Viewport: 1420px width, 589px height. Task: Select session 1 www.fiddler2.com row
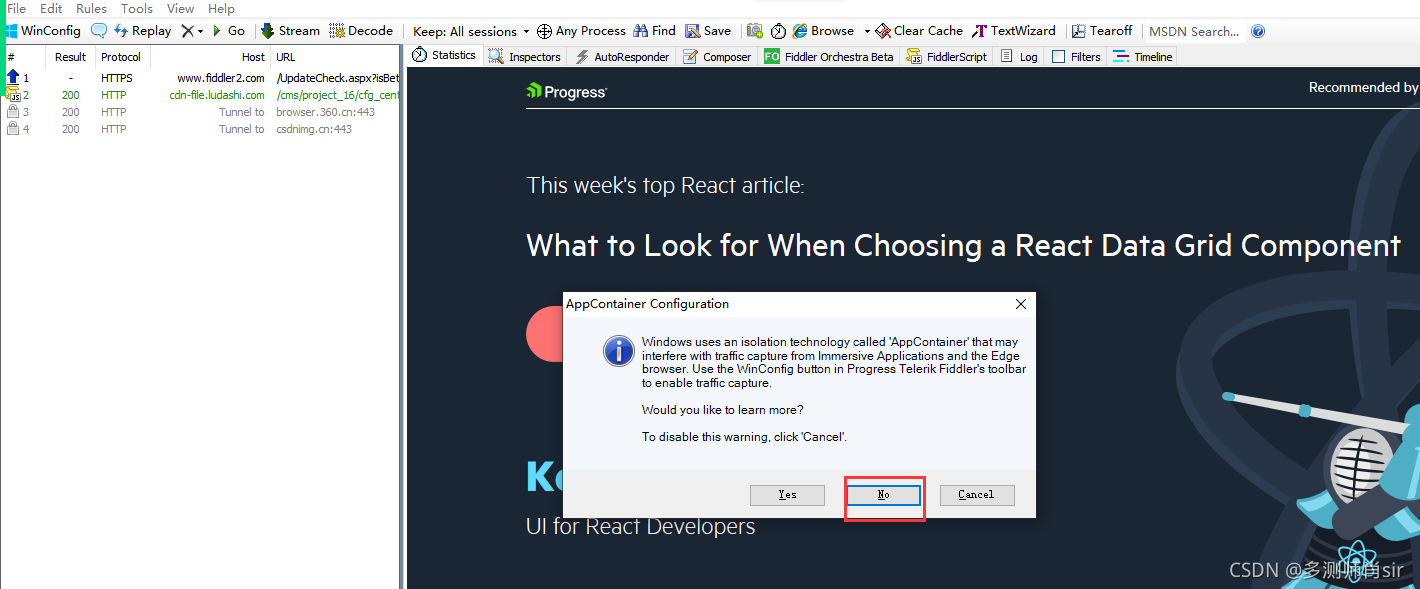tap(200, 78)
